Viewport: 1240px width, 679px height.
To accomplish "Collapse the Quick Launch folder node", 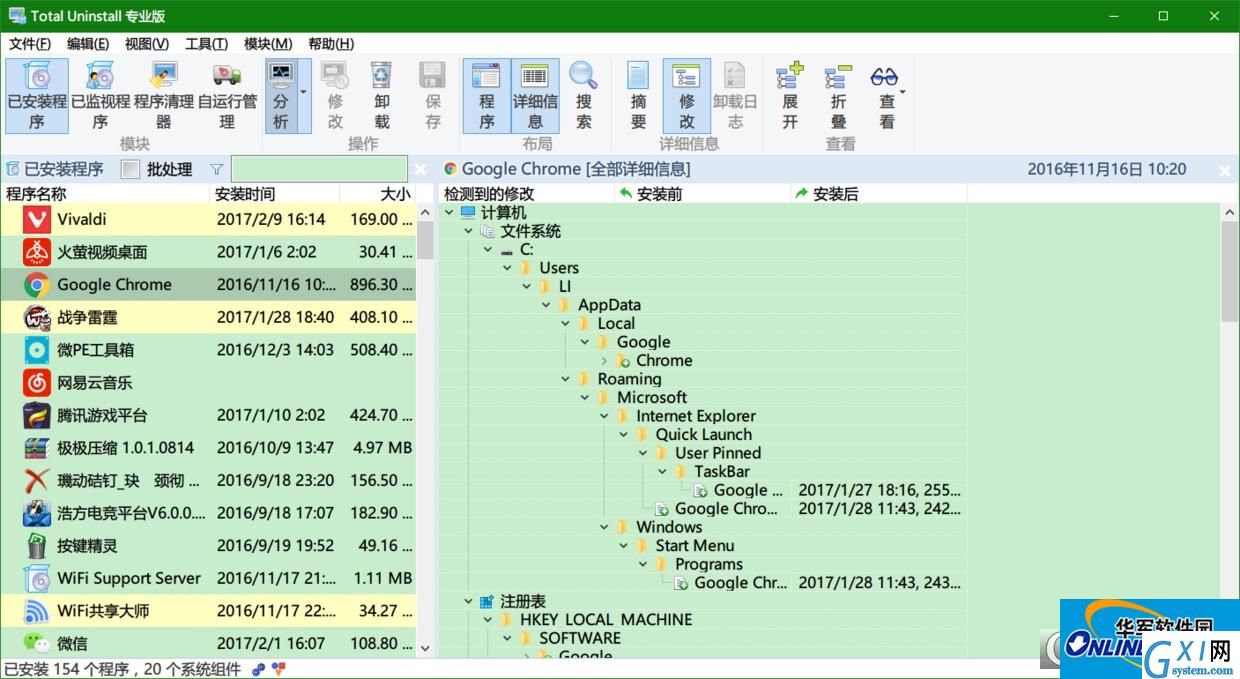I will click(623, 435).
